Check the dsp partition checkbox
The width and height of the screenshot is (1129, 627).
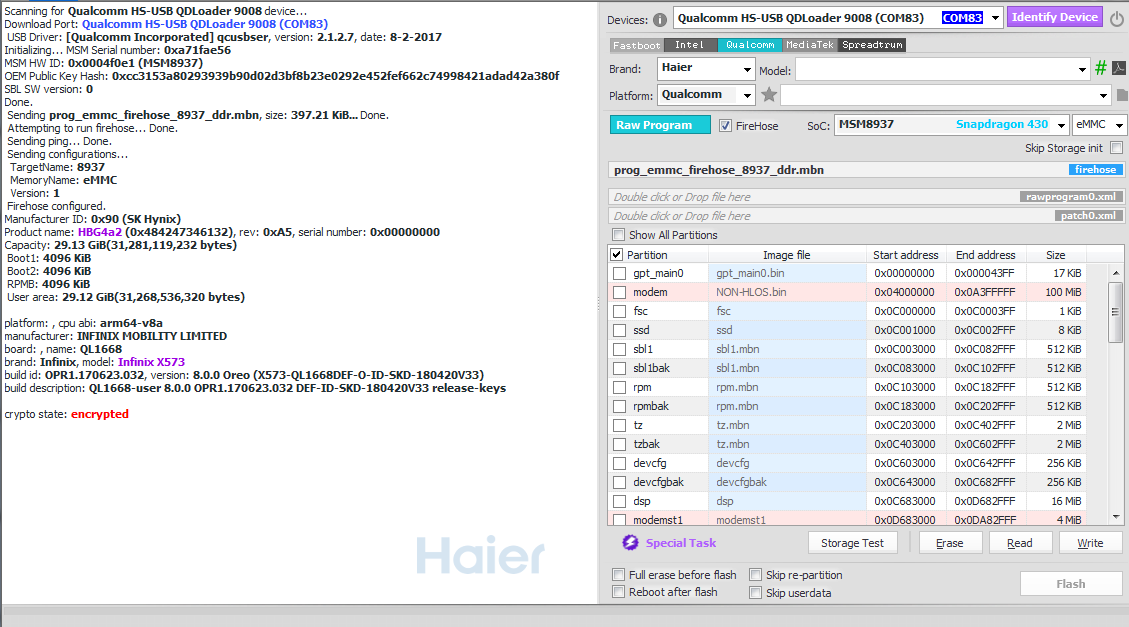pos(619,501)
